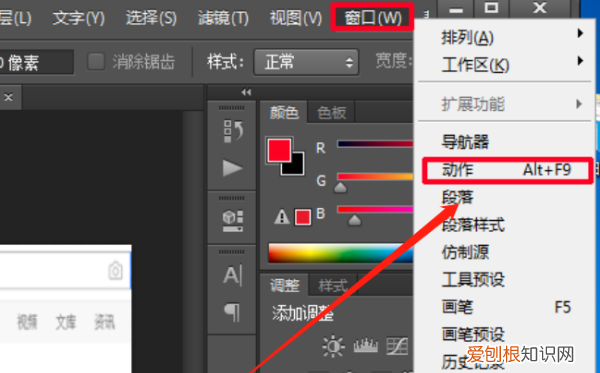Open the 3D properties panel icon
This screenshot has width=600, height=373.
[x=233, y=221]
